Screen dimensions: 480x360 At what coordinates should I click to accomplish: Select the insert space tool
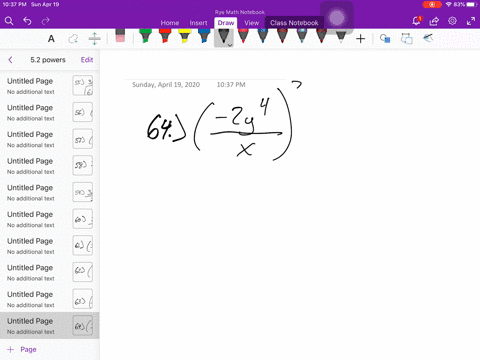pyautogui.click(x=95, y=39)
